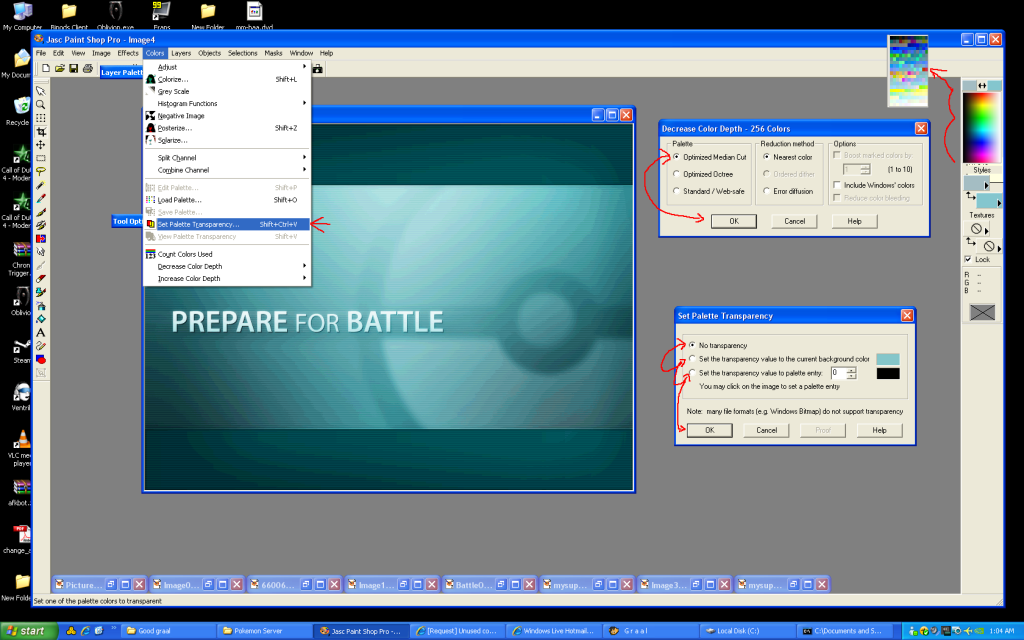This screenshot has width=1024, height=640.
Task: Click the Print toolbar icon
Action: coord(88,69)
